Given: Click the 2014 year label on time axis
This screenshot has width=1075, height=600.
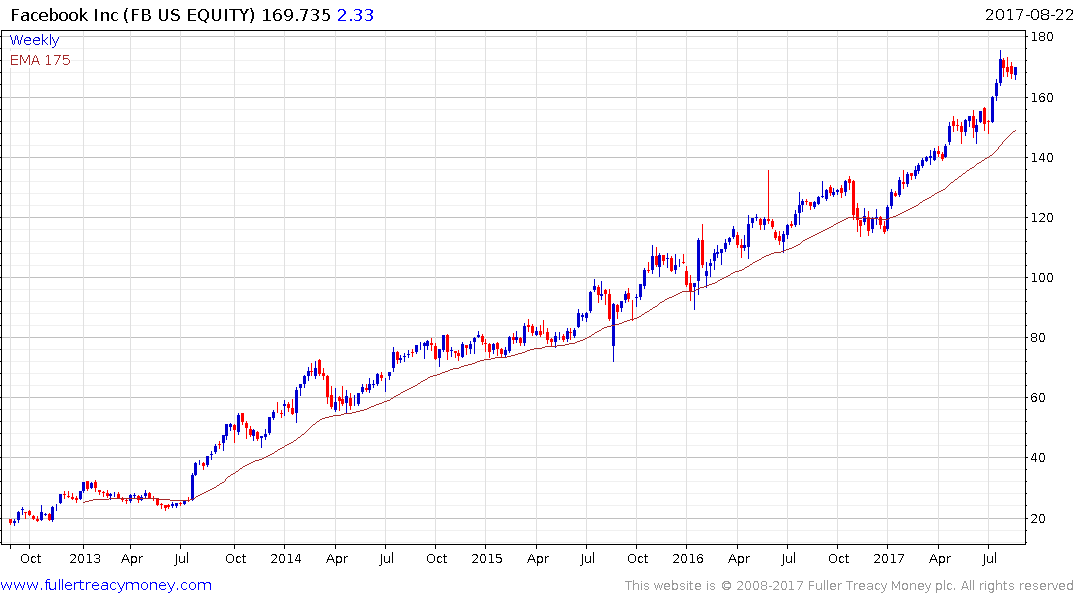Looking at the screenshot, I should pos(286,559).
